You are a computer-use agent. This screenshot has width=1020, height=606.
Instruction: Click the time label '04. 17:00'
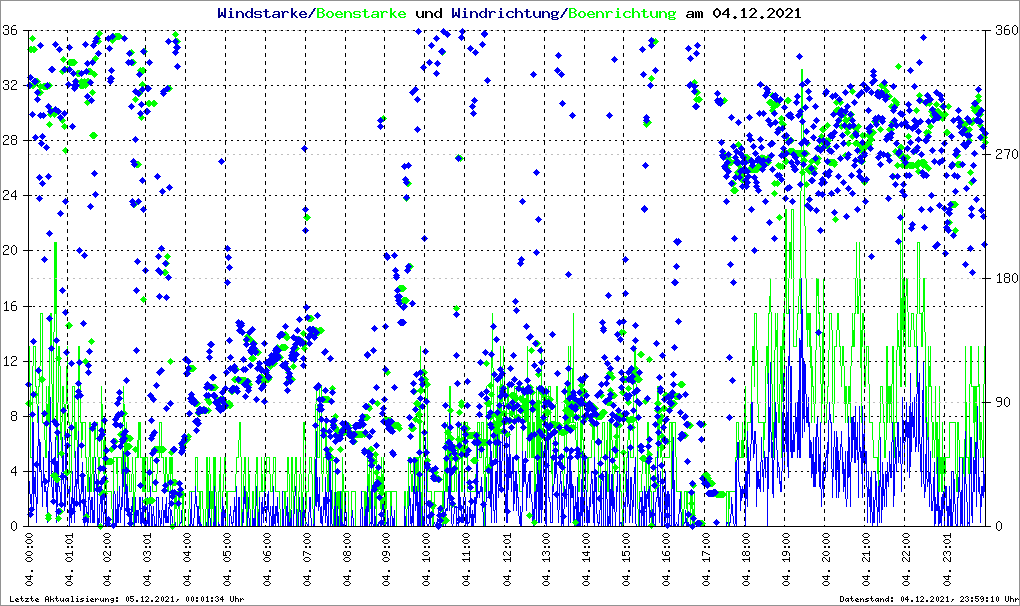(x=705, y=559)
